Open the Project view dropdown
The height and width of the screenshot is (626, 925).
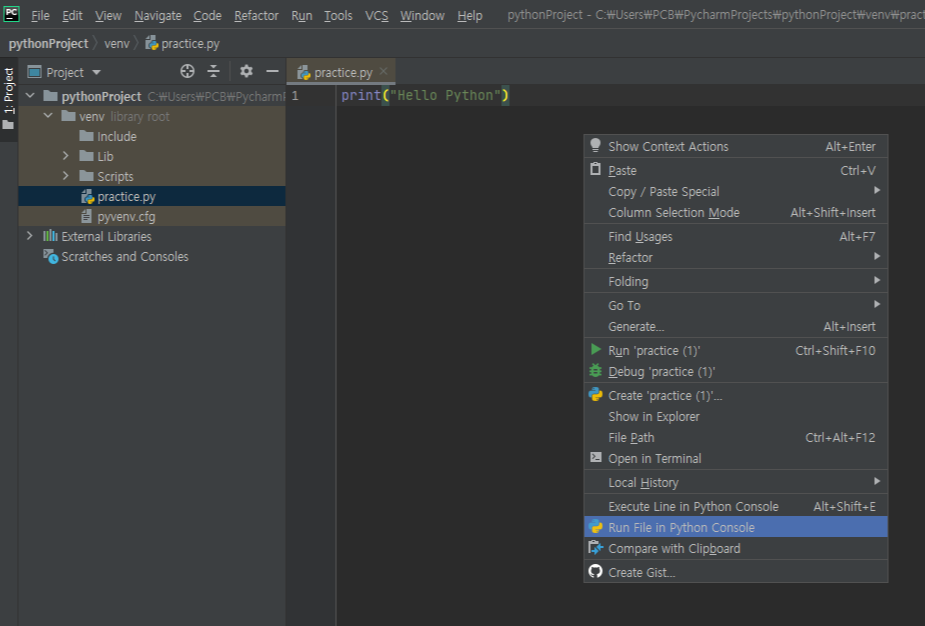(96, 73)
